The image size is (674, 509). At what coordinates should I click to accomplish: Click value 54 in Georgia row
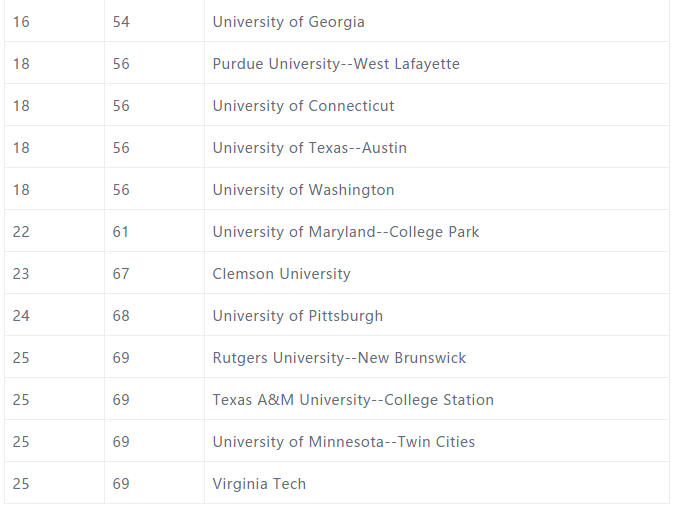pos(121,21)
